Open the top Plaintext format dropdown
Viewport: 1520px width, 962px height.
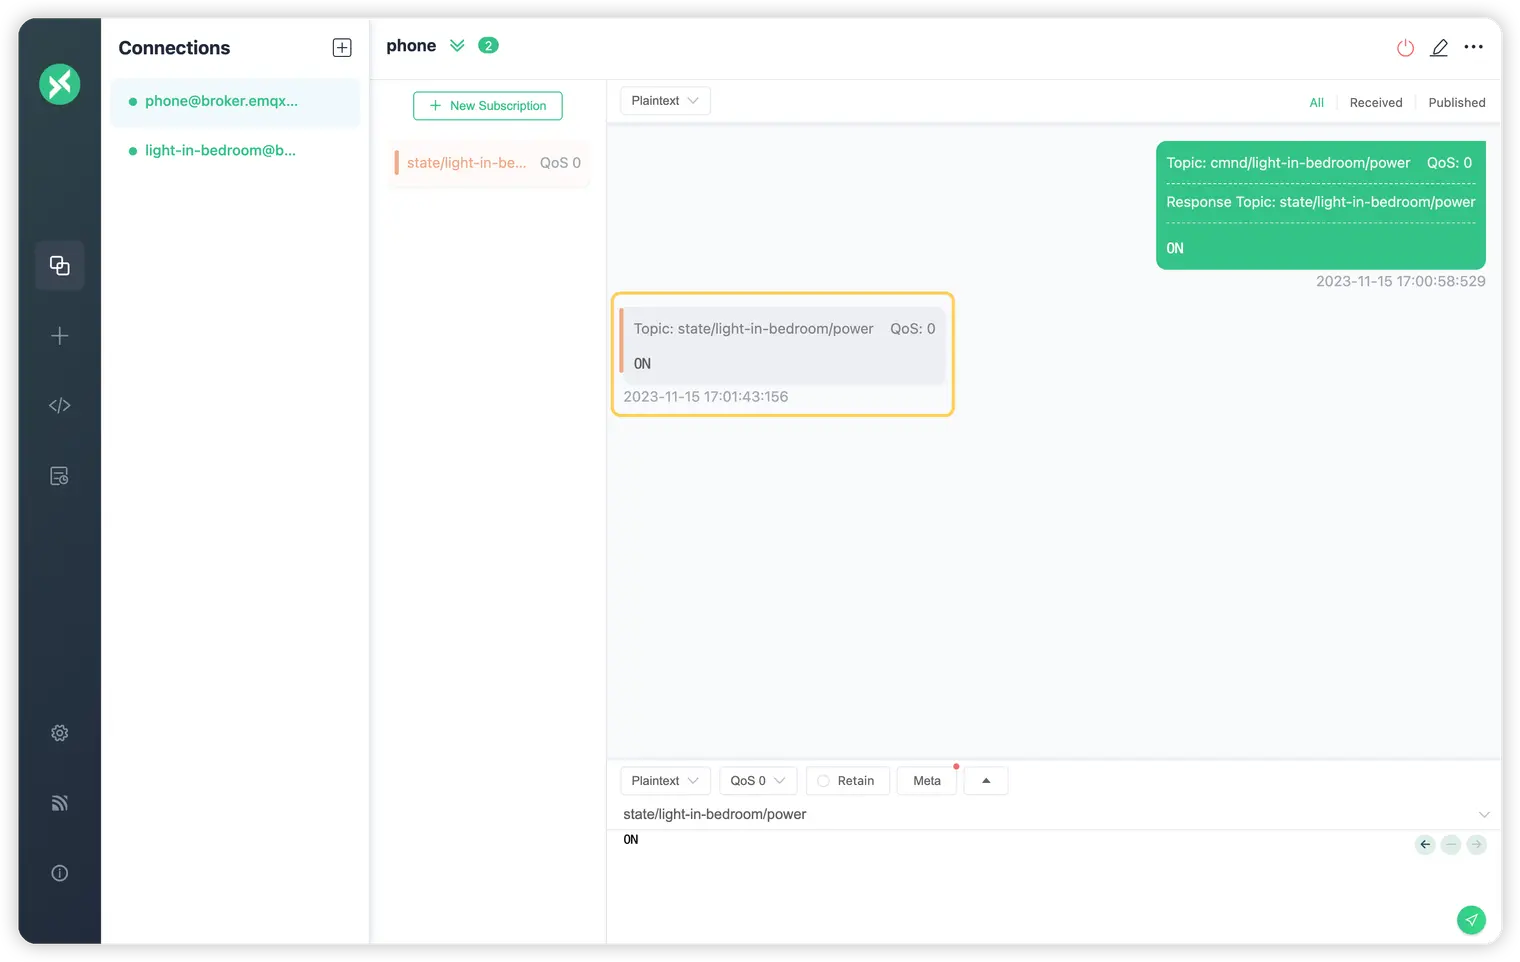coord(665,101)
